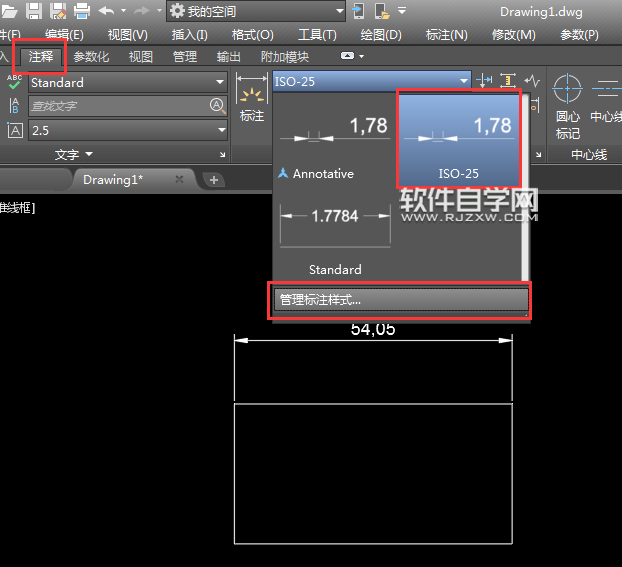The image size is (622, 567).
Task: Select the Standard dimension style thumbnail
Action: (335, 238)
